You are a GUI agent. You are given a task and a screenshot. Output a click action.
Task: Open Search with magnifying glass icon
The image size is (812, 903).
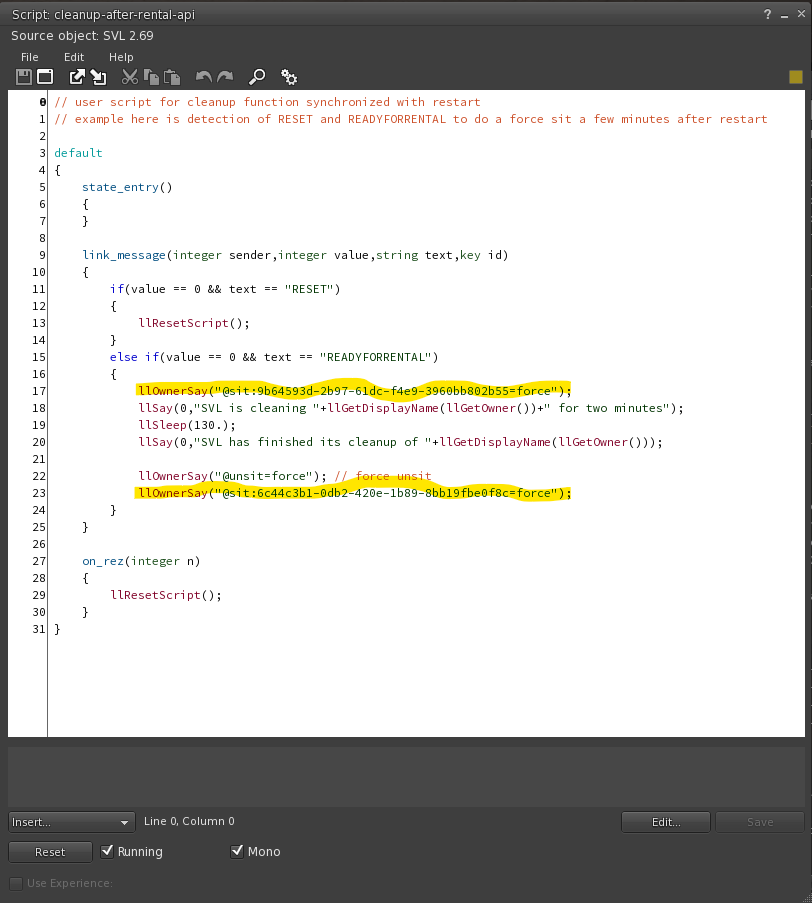pos(257,77)
